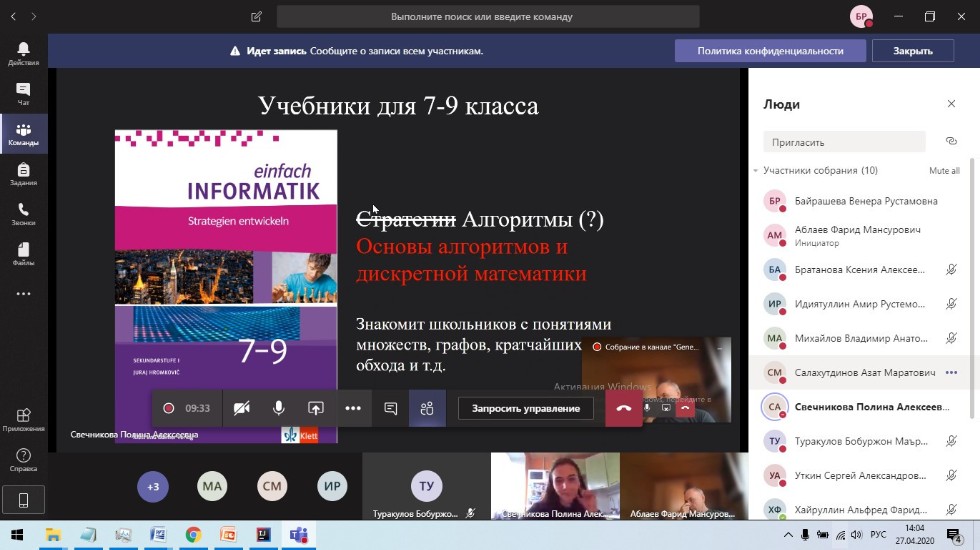Open the Assignments section in sidebar
Viewport: 980px width, 550px height.
(23, 174)
